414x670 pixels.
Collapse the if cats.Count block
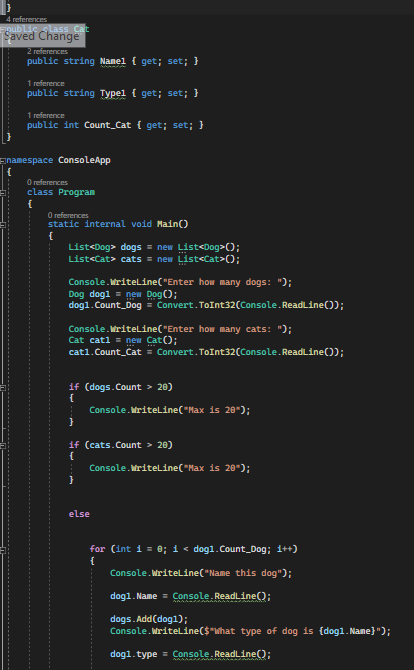[3, 446]
